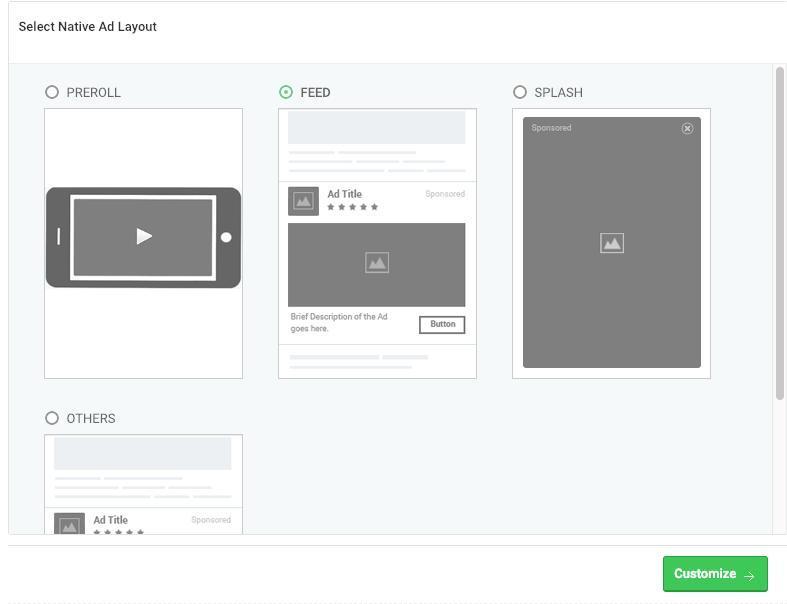Click the five-star rating in Feed preview
This screenshot has height=604, width=787.
(x=352, y=207)
